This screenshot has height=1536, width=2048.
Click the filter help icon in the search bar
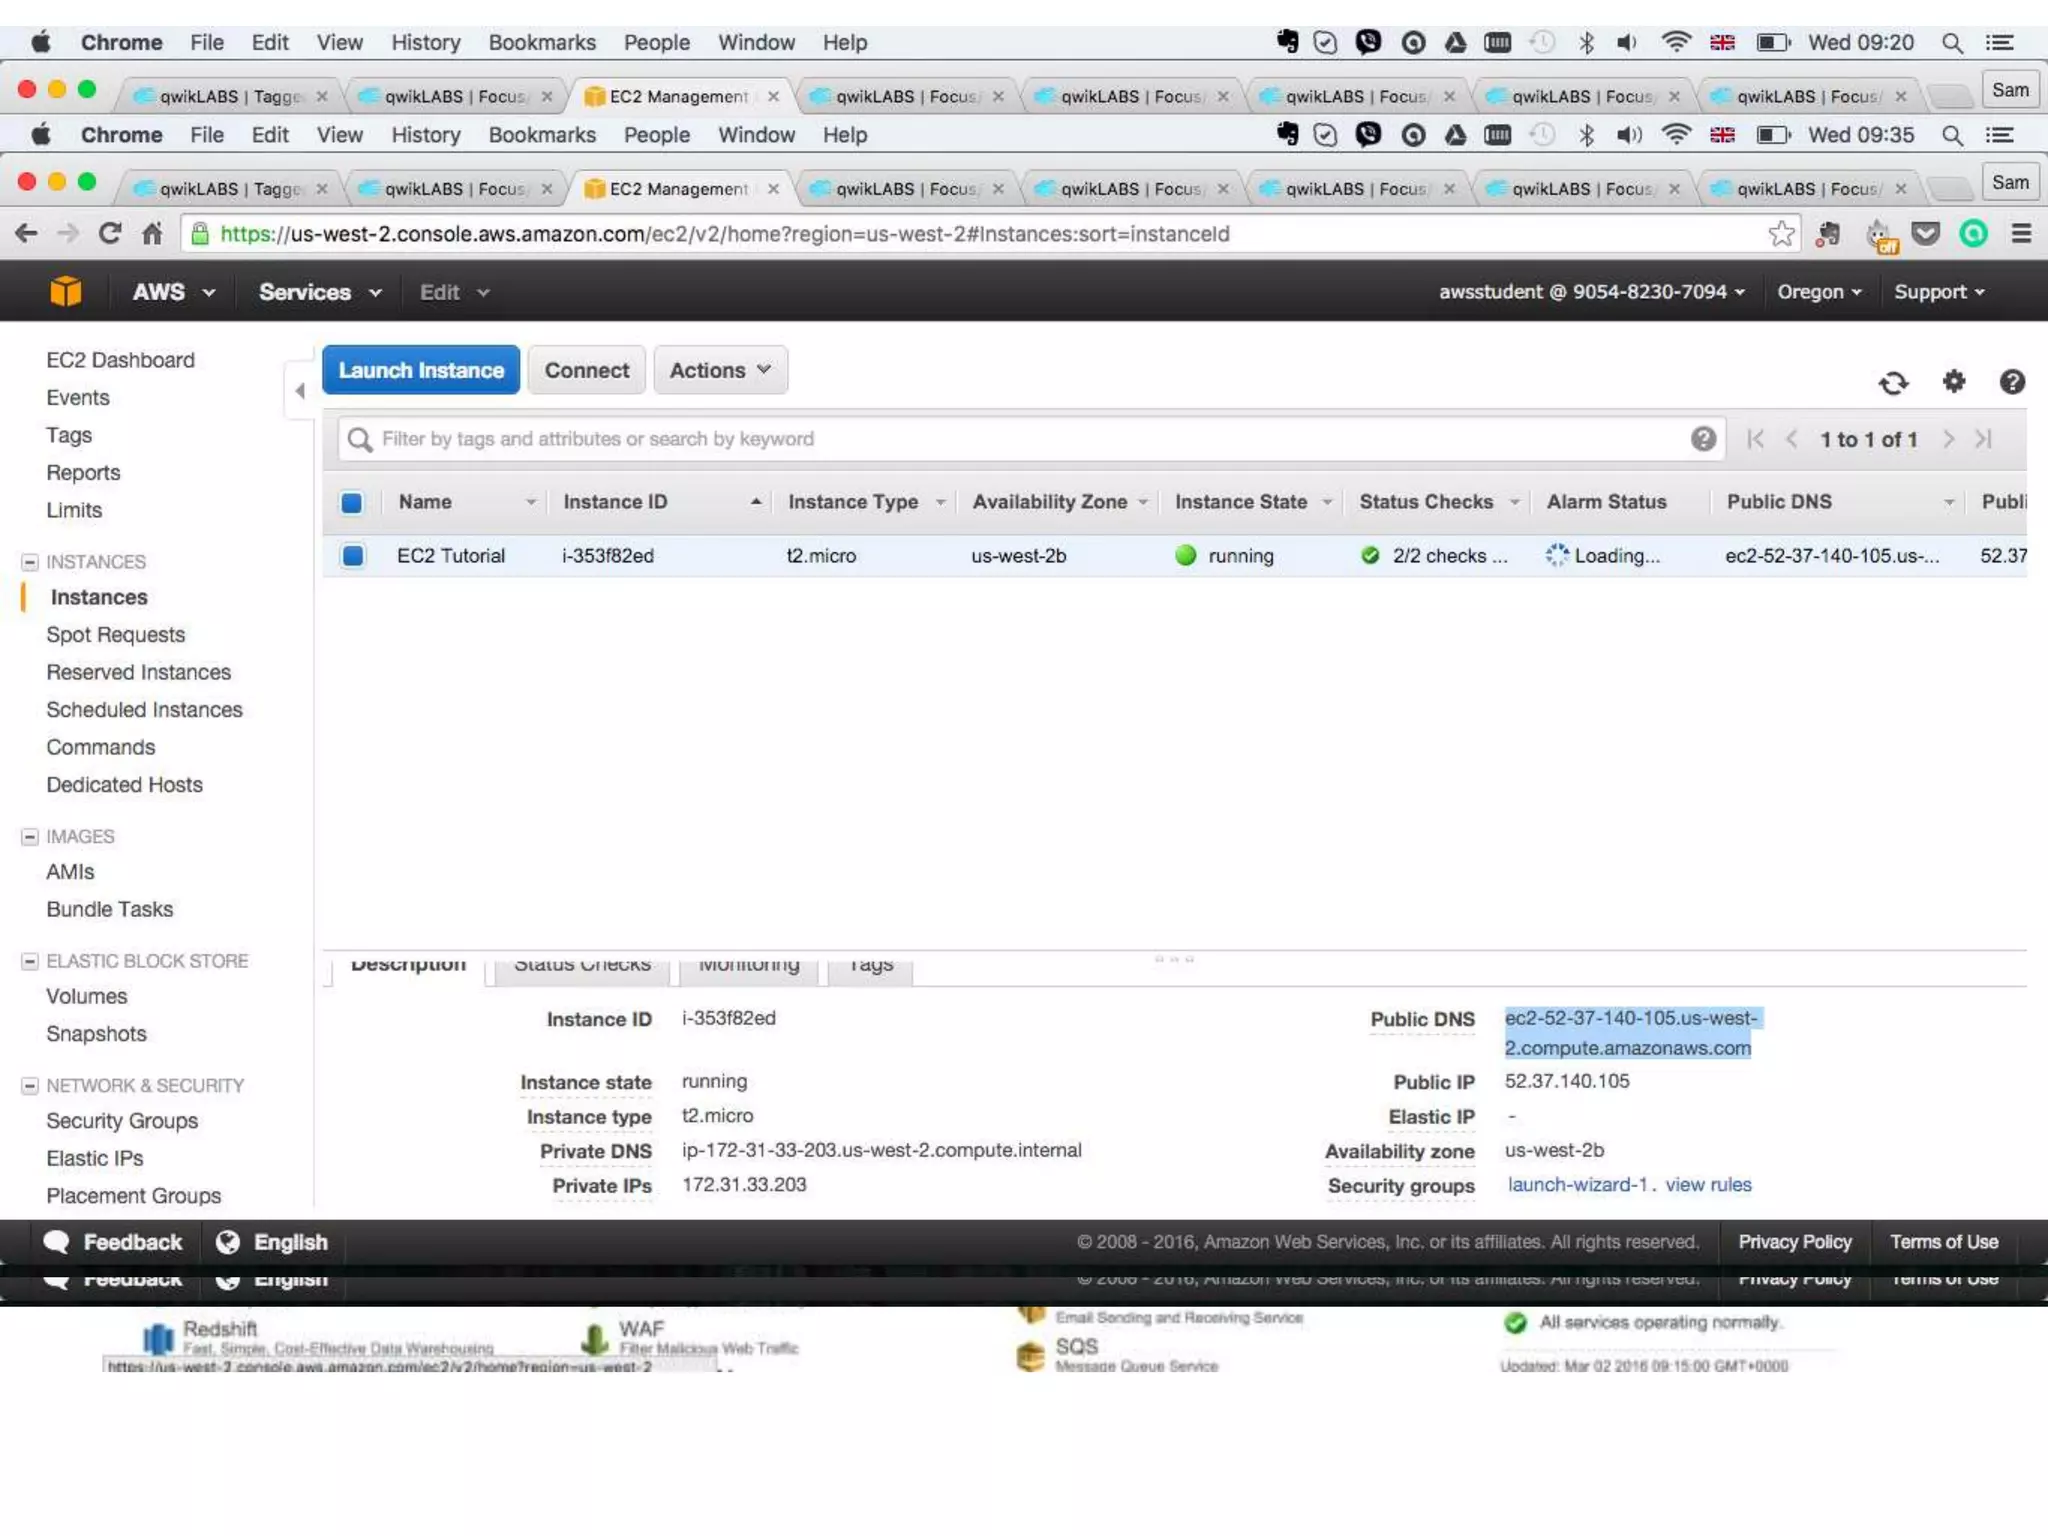(1703, 438)
